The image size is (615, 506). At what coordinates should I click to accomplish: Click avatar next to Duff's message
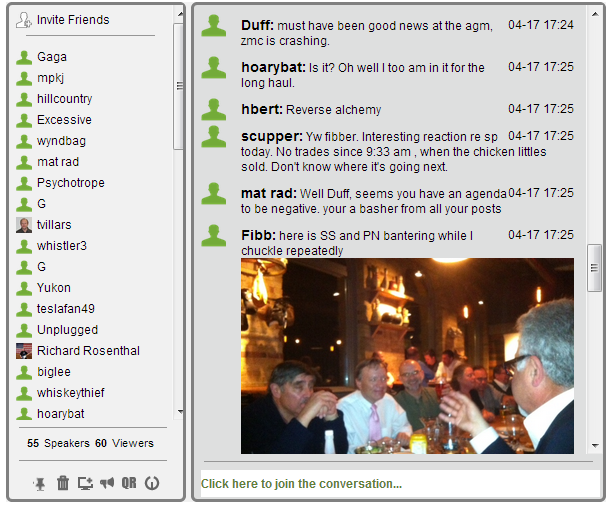coord(214,25)
